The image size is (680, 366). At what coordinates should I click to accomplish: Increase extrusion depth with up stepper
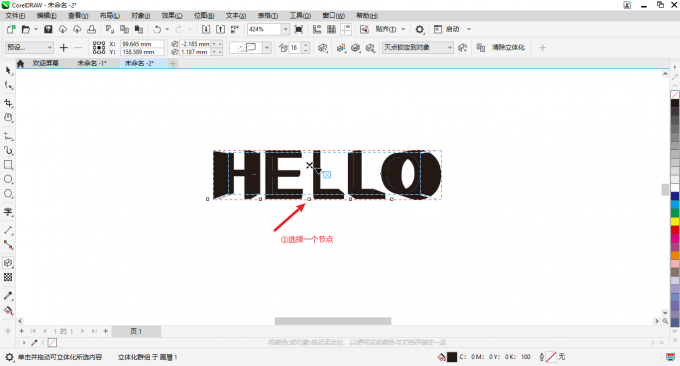click(306, 45)
